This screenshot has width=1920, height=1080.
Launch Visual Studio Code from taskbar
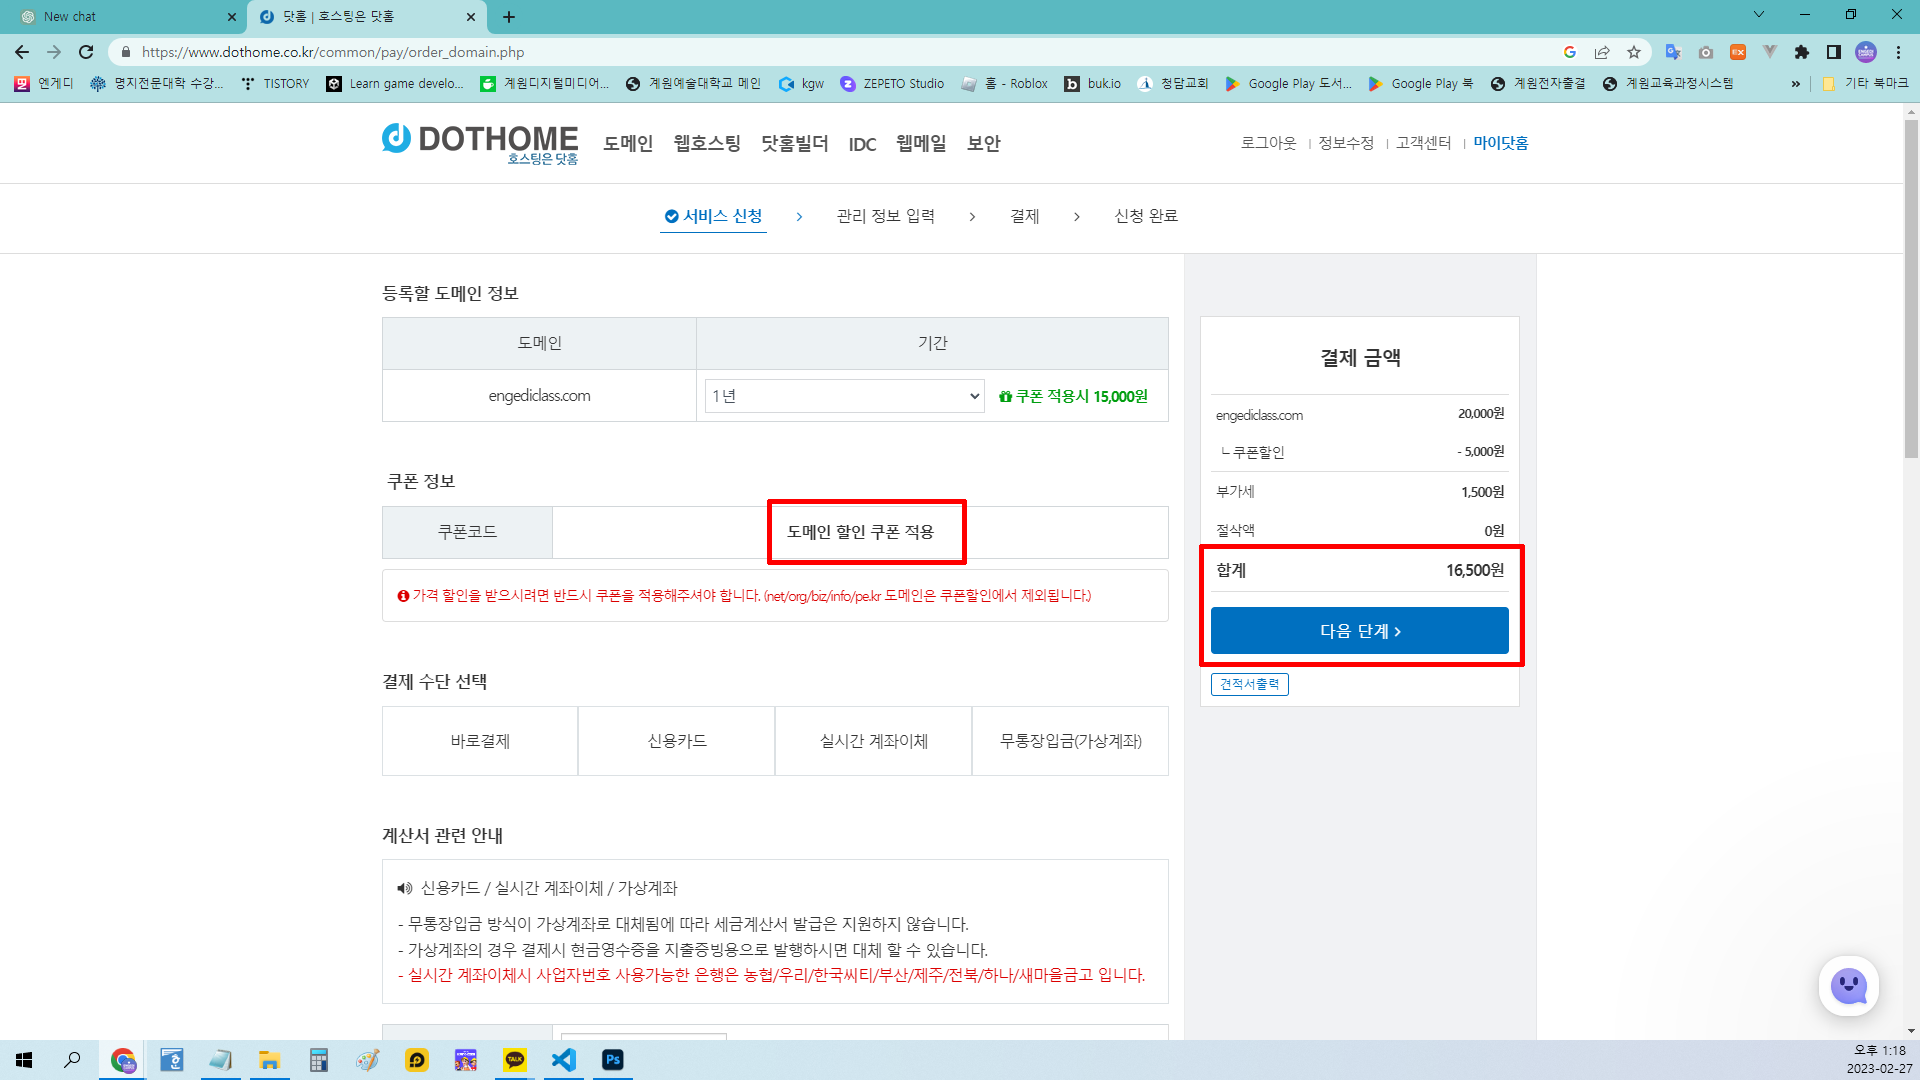click(x=564, y=1060)
